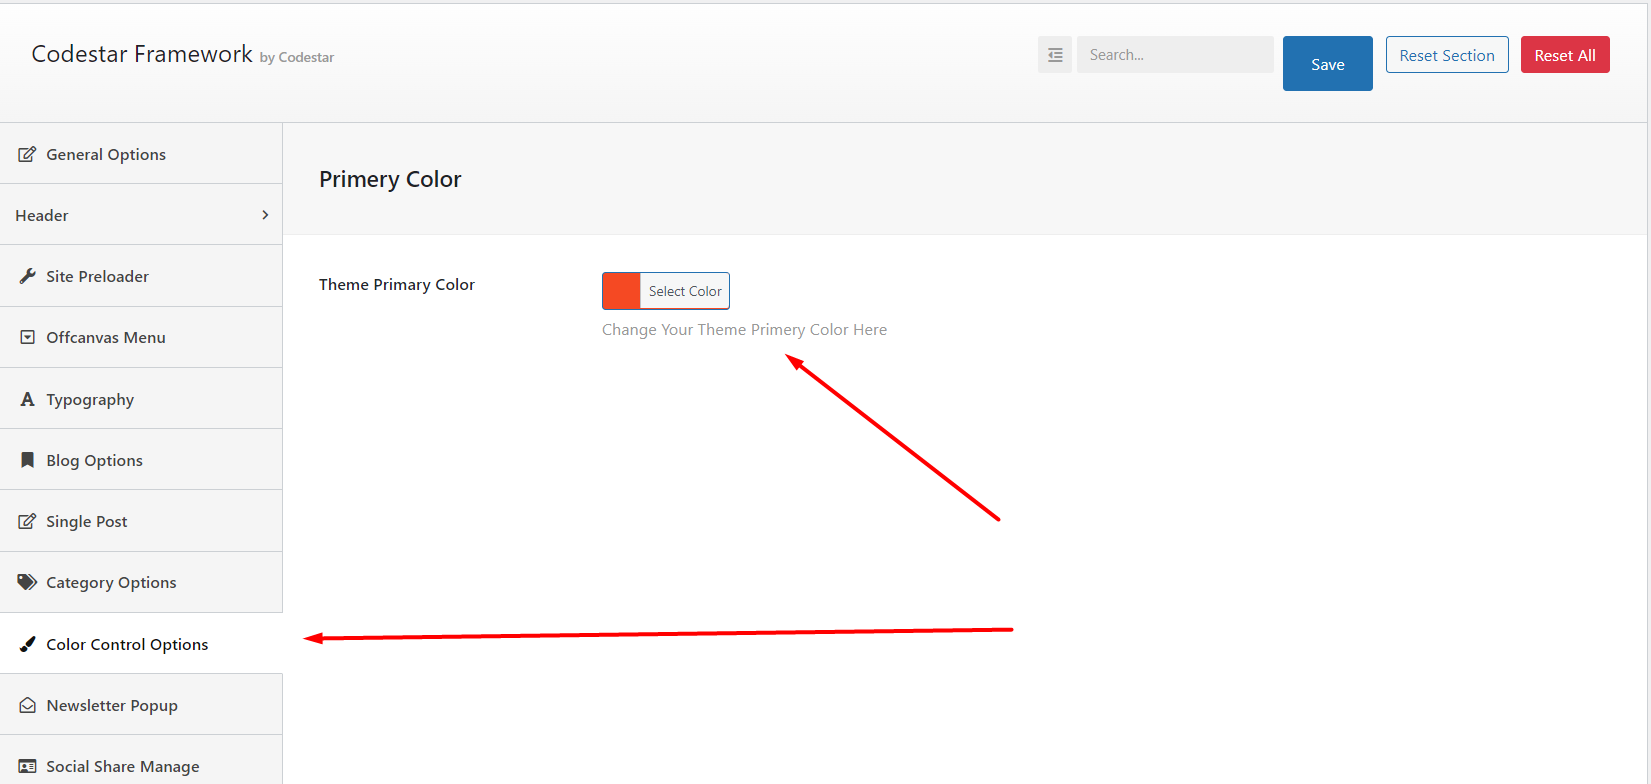Expand the Header section chevron
1651x784 pixels.
[x=265, y=215]
